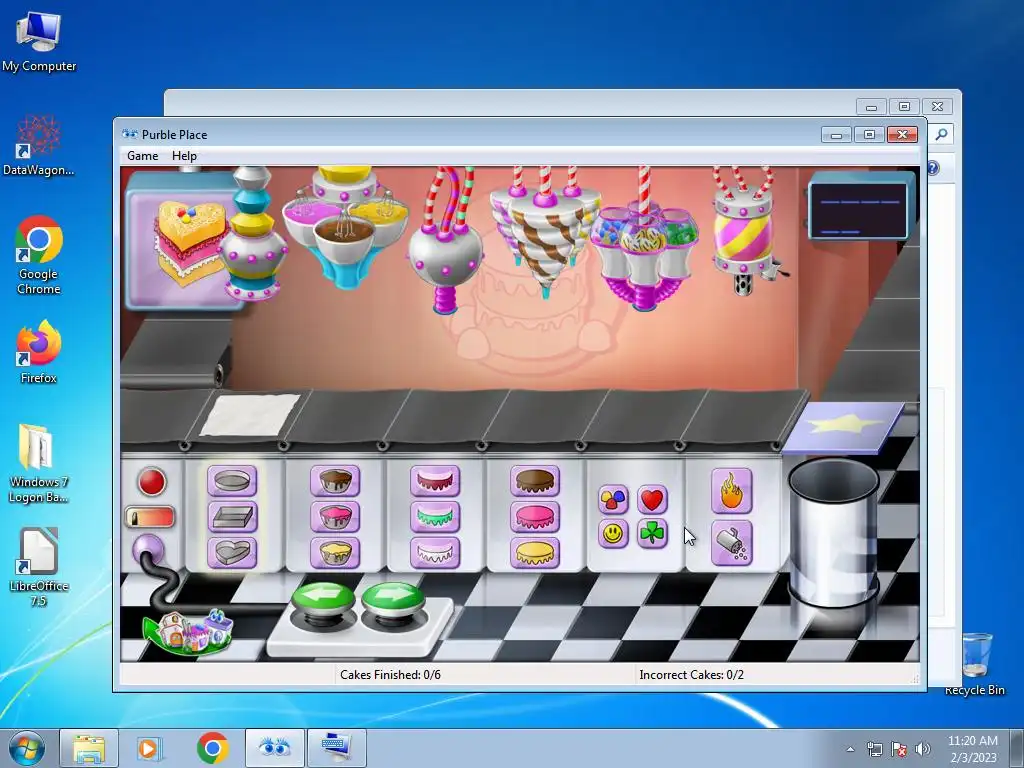Viewport: 1024px width, 768px height.
Task: Add the smiley face decoration
Action: [613, 534]
